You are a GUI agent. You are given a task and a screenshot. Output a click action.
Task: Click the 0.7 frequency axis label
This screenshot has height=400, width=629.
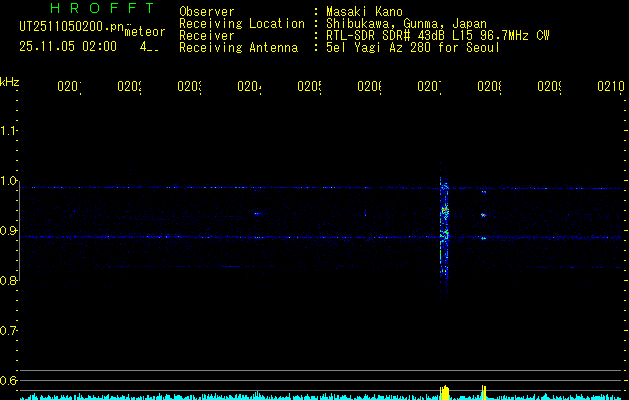coord(8,331)
